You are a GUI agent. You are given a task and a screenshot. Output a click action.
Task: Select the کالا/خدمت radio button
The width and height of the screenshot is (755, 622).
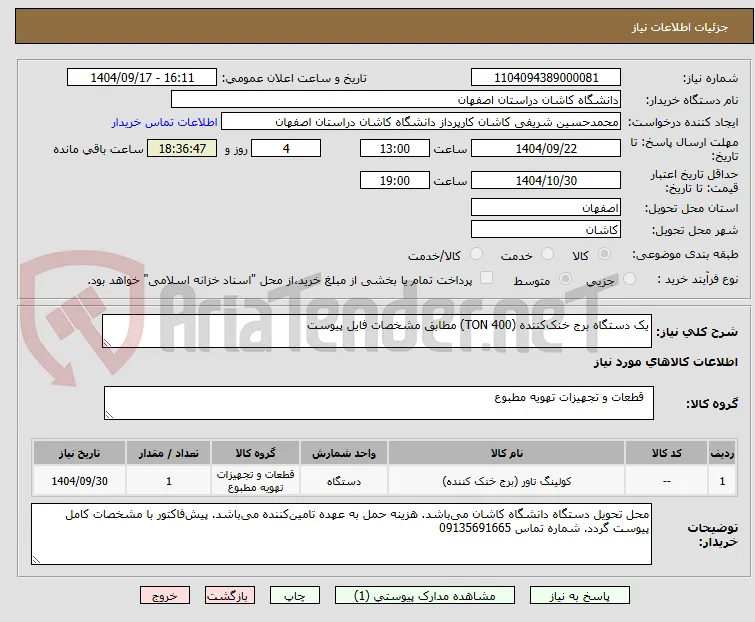tap(476, 254)
